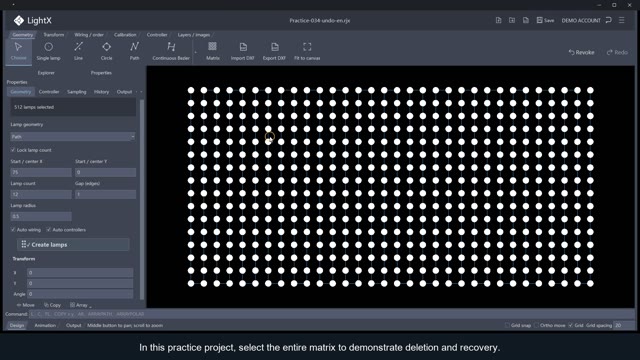
Task: Open the Lamp geometry Path dropdown
Action: [x=73, y=136]
